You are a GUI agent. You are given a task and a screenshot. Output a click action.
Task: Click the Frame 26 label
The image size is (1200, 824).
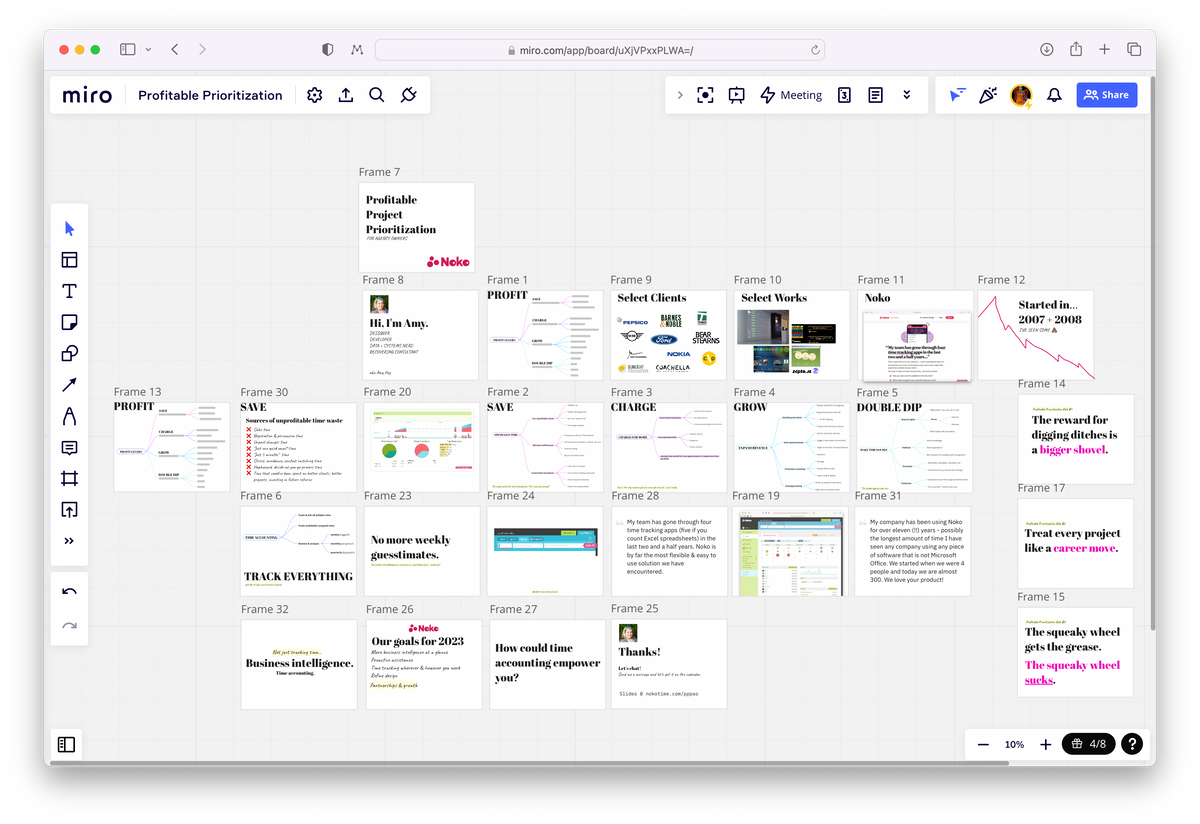tap(390, 609)
